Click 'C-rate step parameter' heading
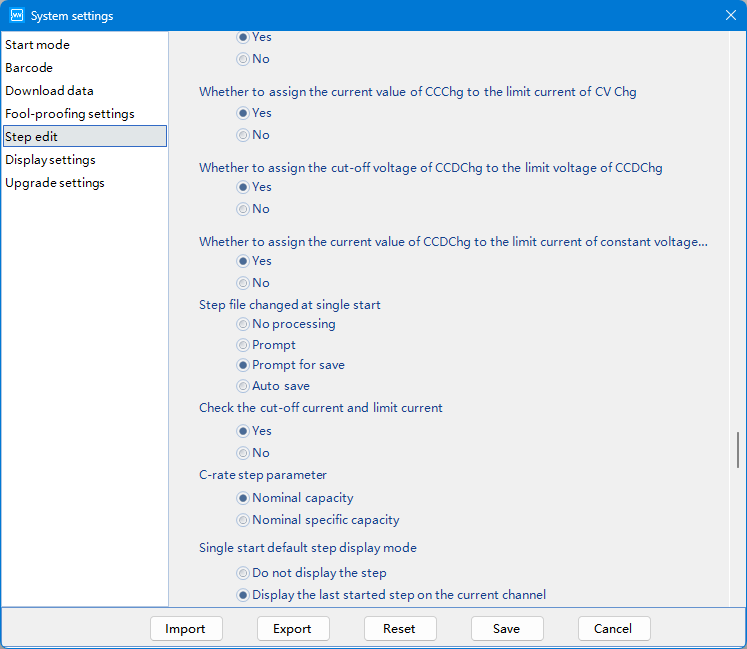The image size is (747, 649). click(263, 475)
